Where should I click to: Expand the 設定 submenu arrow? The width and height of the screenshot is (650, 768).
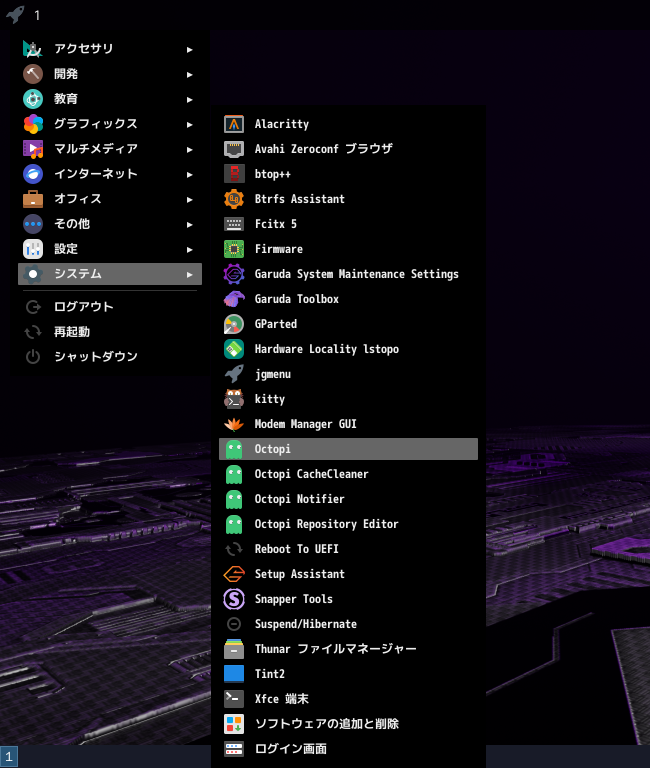[x=190, y=249]
